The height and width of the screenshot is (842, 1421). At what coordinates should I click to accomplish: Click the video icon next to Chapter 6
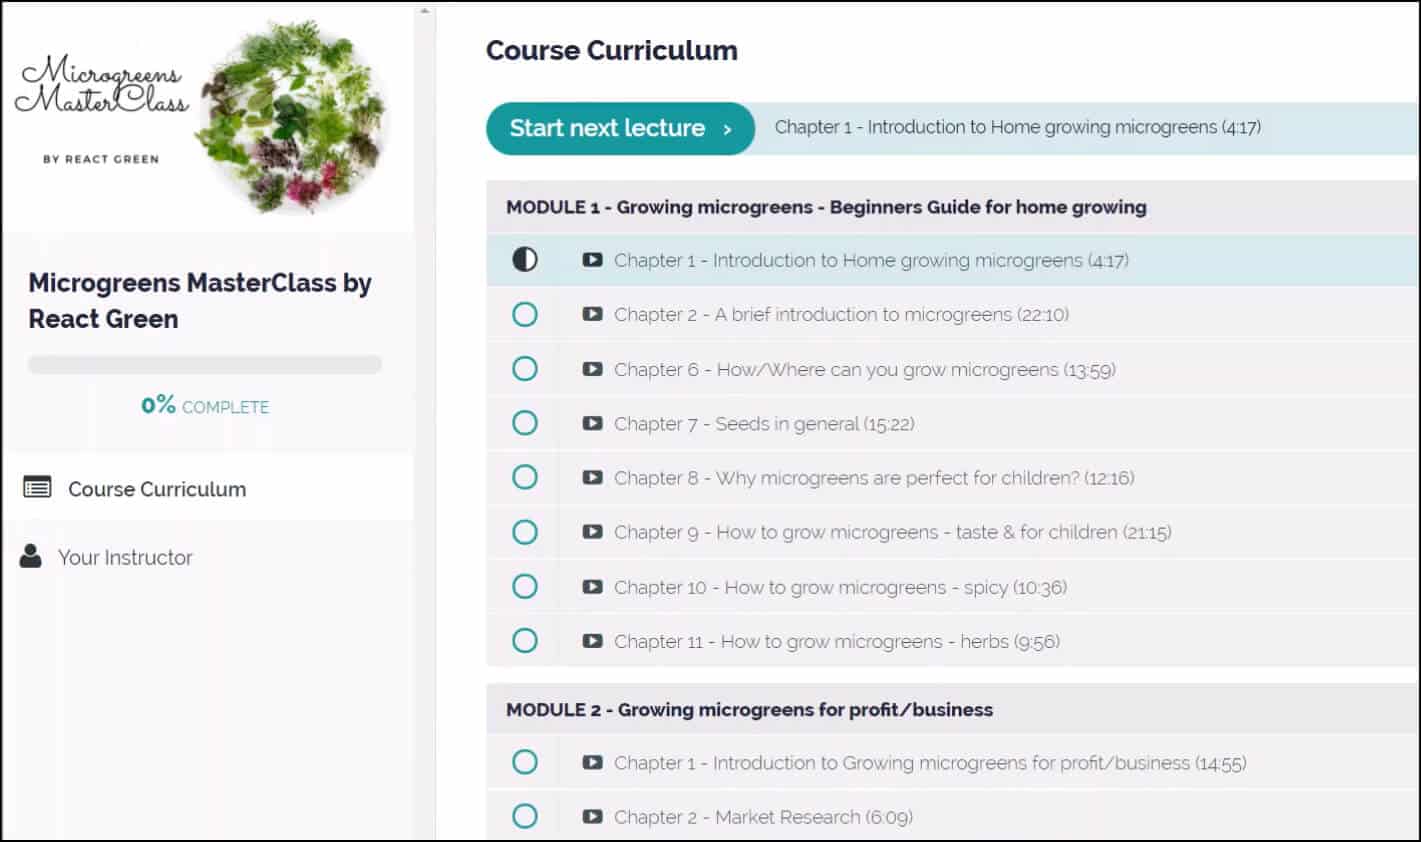tap(592, 369)
